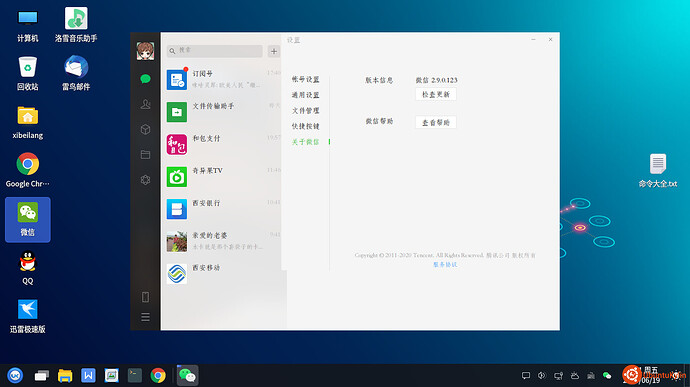Focus the WeChat search field
Screen dimensions: 690x387
point(215,51)
